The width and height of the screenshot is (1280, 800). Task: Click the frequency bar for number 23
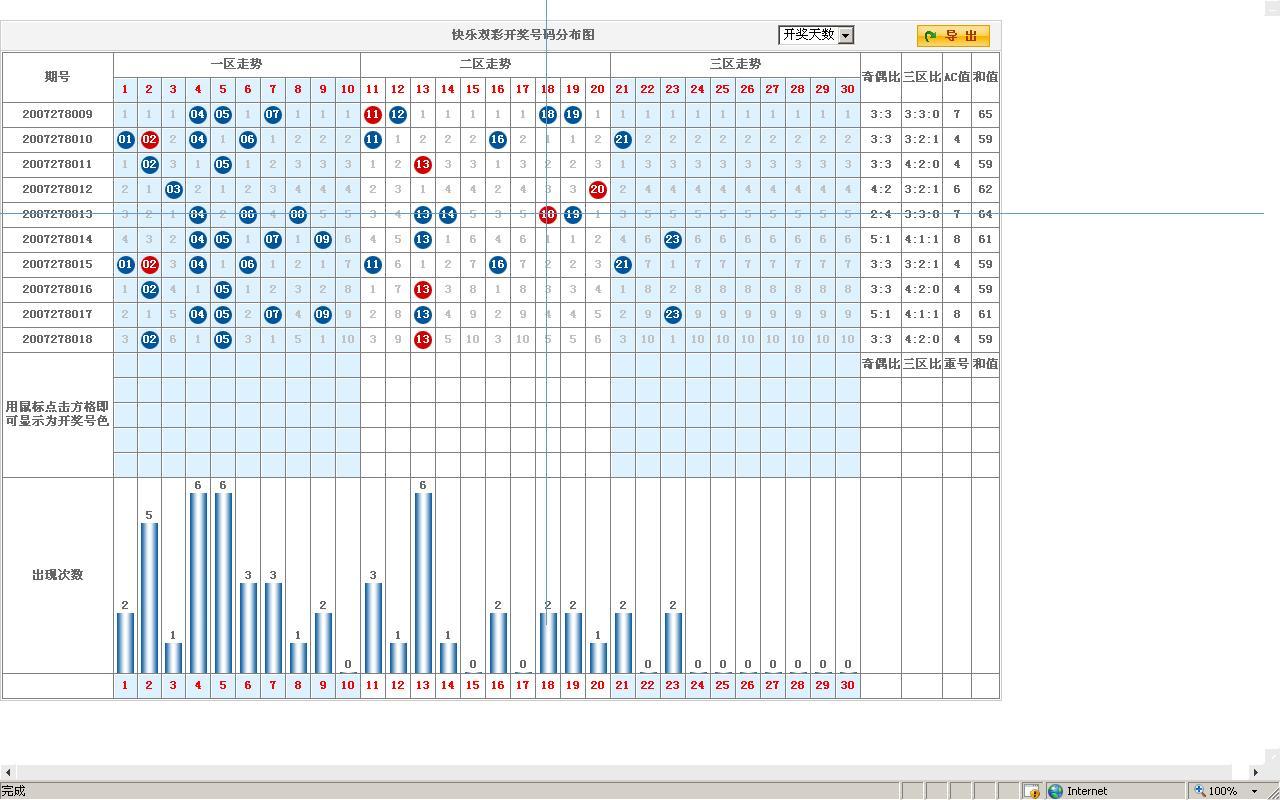point(673,643)
